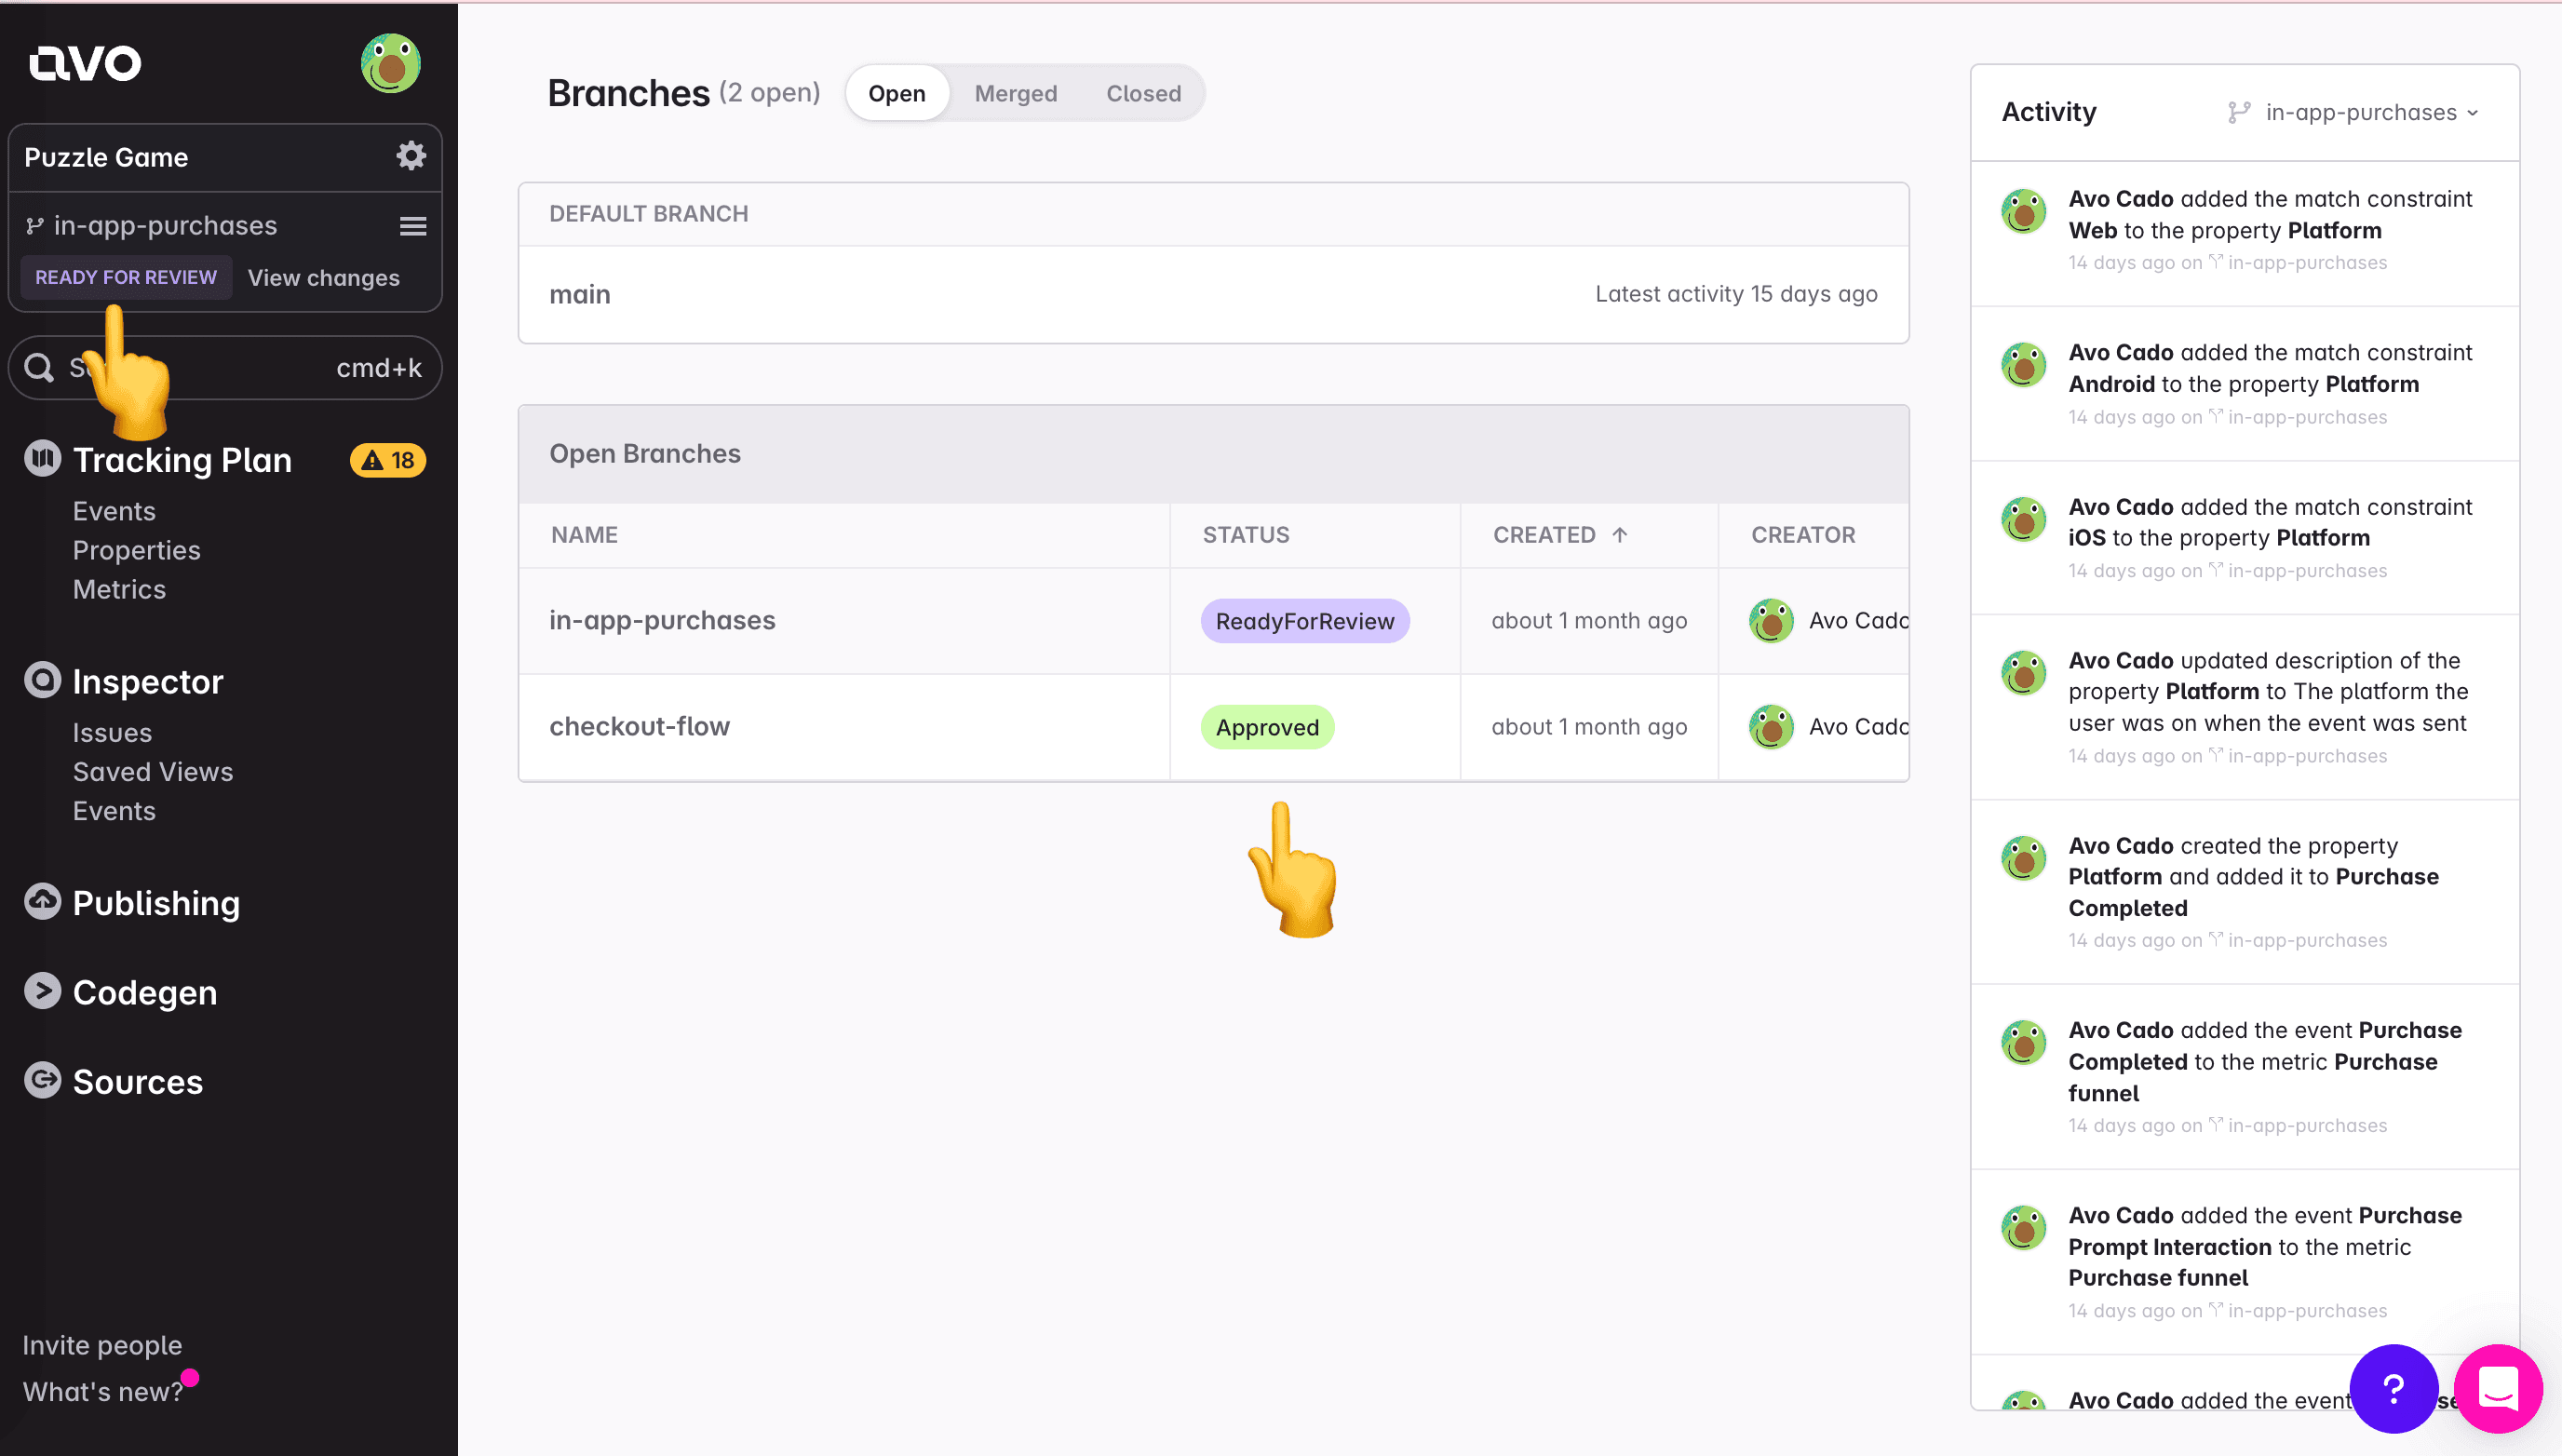
Task: Toggle to Merged branches tab
Action: pyautogui.click(x=1014, y=93)
